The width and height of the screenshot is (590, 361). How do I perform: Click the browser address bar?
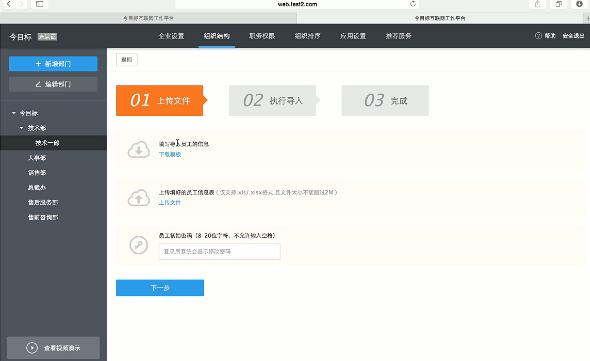click(297, 4)
